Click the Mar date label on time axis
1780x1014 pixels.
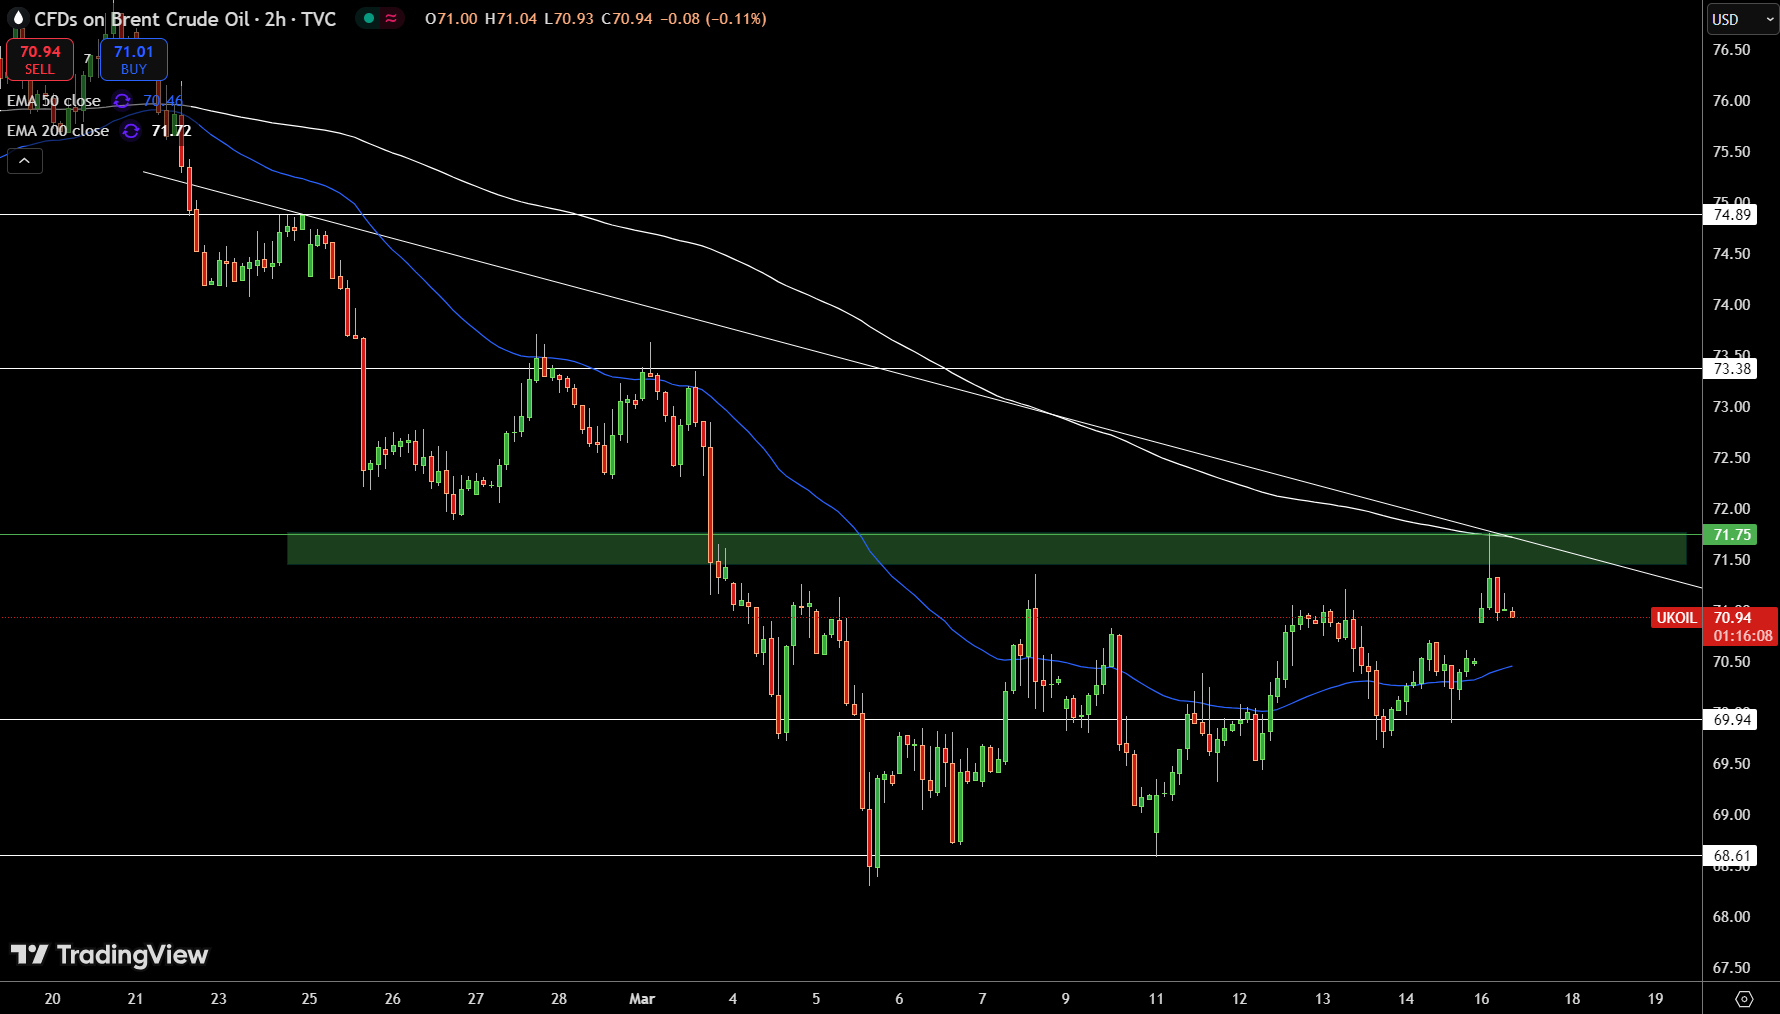point(642,998)
